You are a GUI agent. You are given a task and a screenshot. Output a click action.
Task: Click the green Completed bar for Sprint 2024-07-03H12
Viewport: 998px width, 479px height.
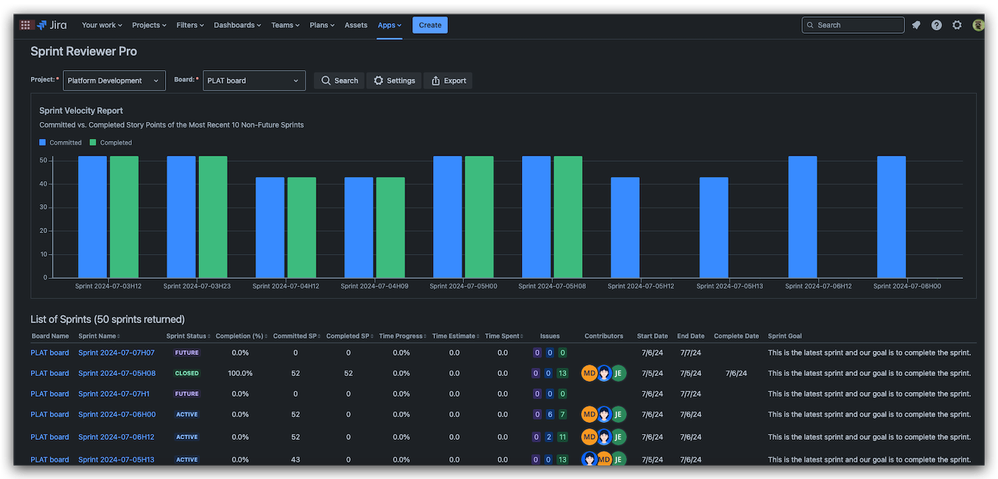(124, 216)
